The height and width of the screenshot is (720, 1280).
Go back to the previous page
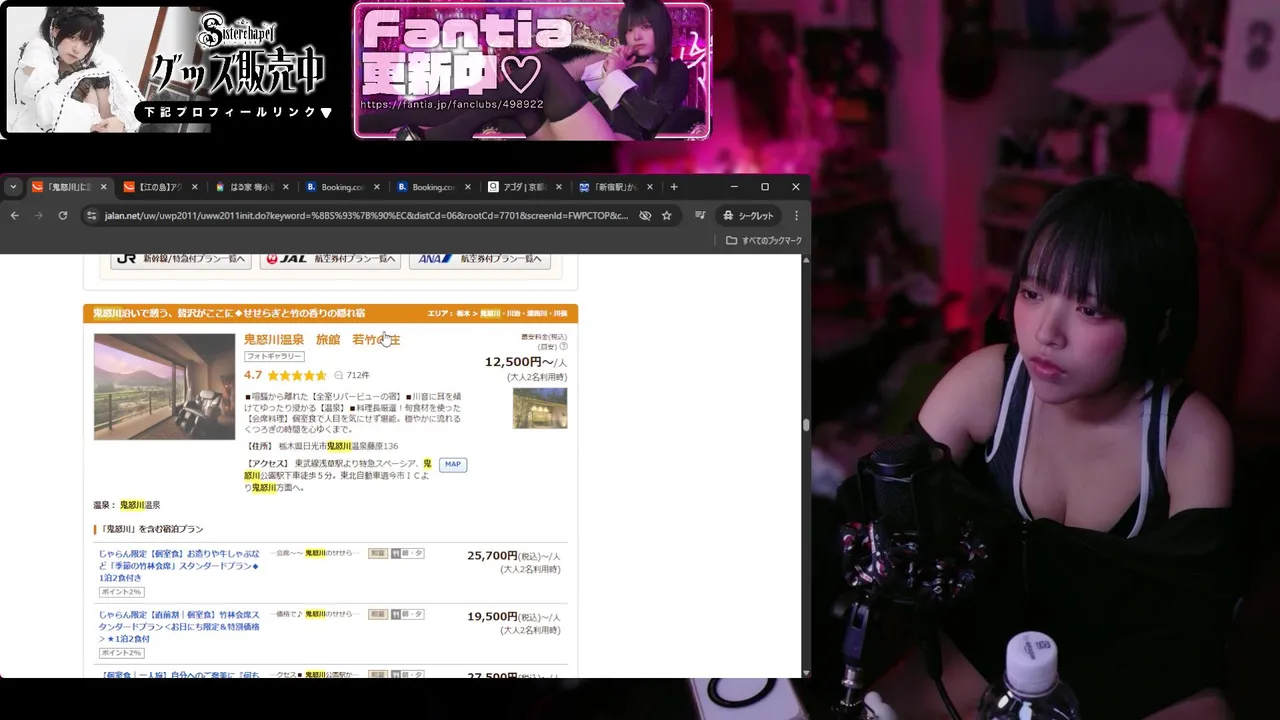(15, 215)
